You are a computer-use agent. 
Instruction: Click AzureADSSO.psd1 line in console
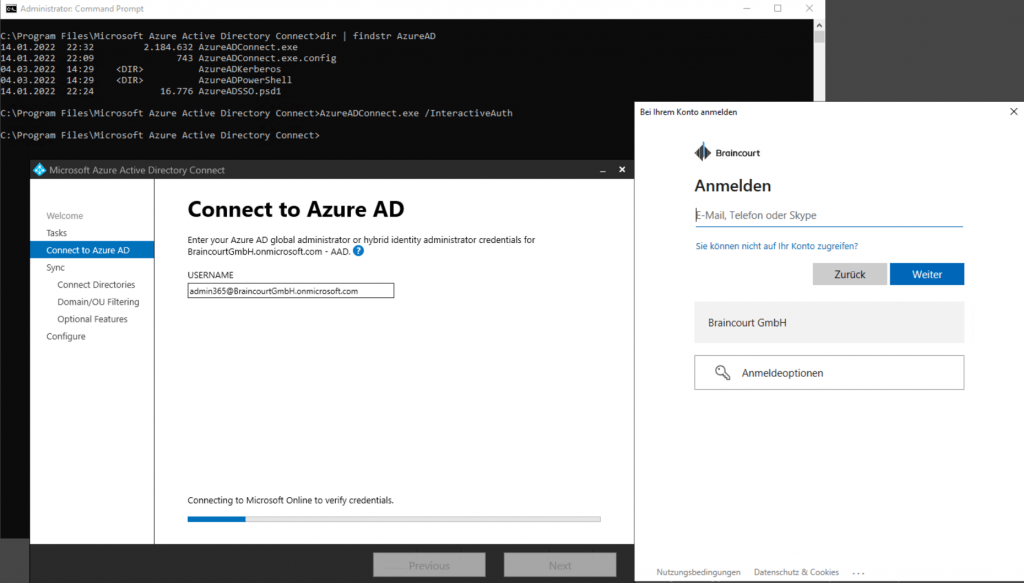point(240,91)
